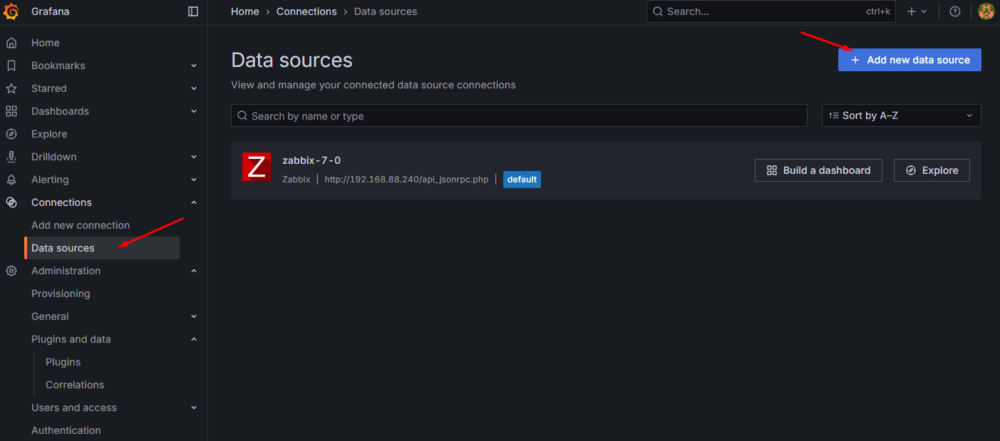1000x441 pixels.
Task: Open the plus new-item dropdown in header
Action: point(916,11)
